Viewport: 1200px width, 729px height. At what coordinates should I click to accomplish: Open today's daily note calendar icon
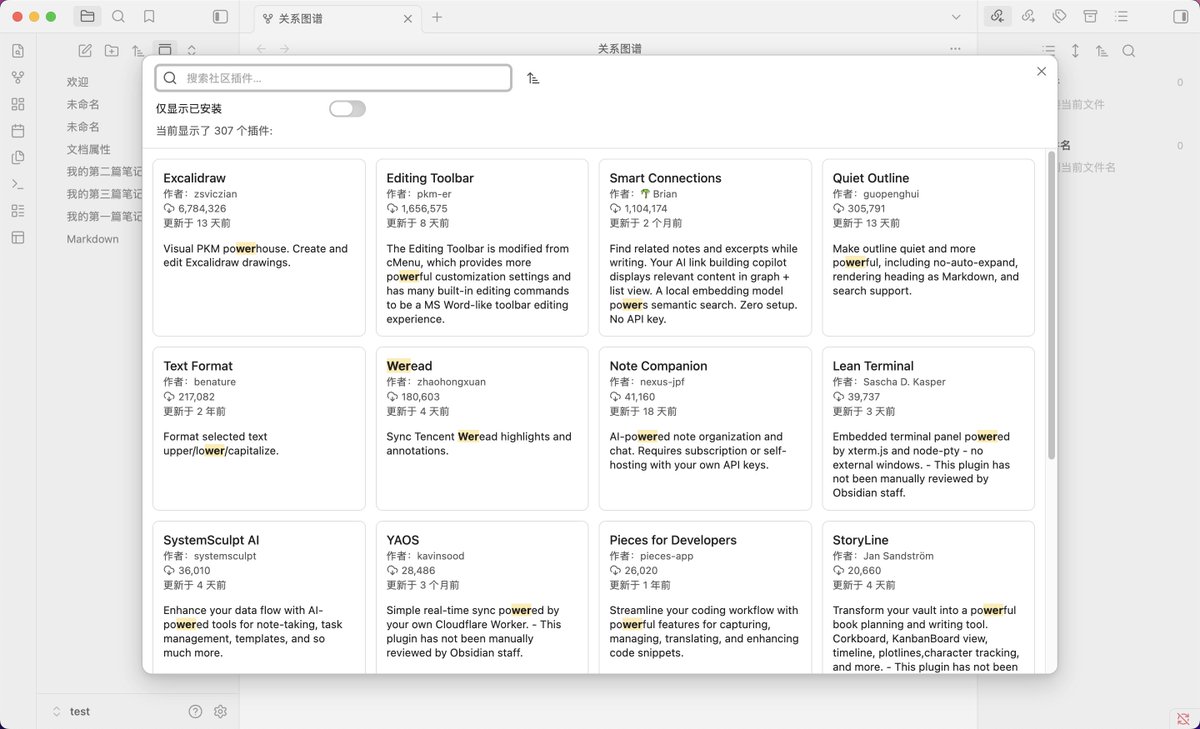pos(17,131)
